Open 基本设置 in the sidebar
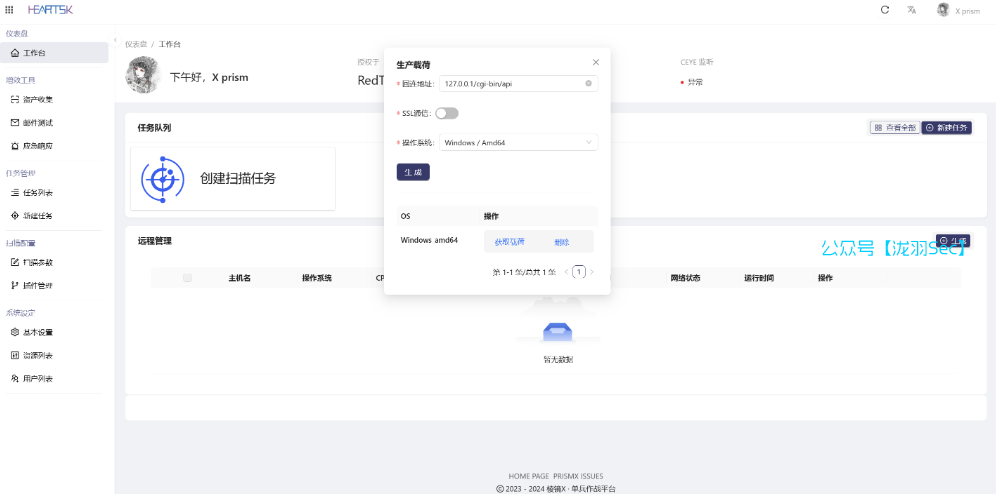The height and width of the screenshot is (494, 996). (38, 332)
